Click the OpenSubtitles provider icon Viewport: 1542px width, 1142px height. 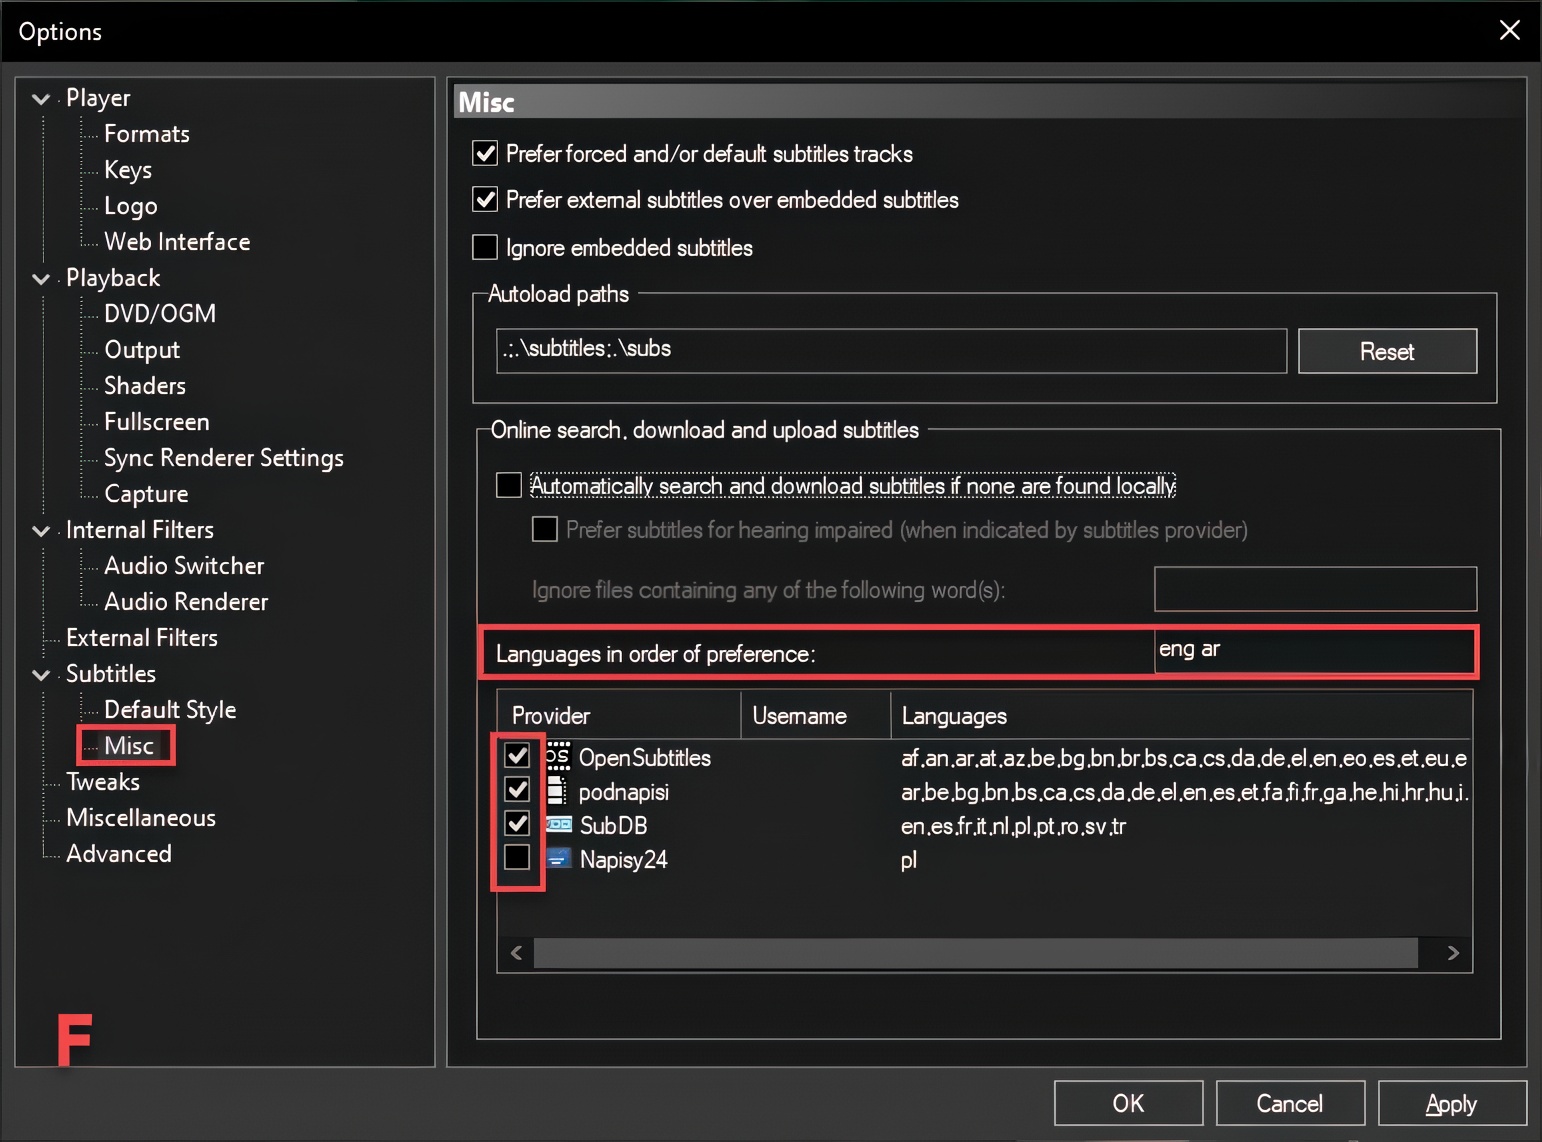pyautogui.click(x=558, y=756)
